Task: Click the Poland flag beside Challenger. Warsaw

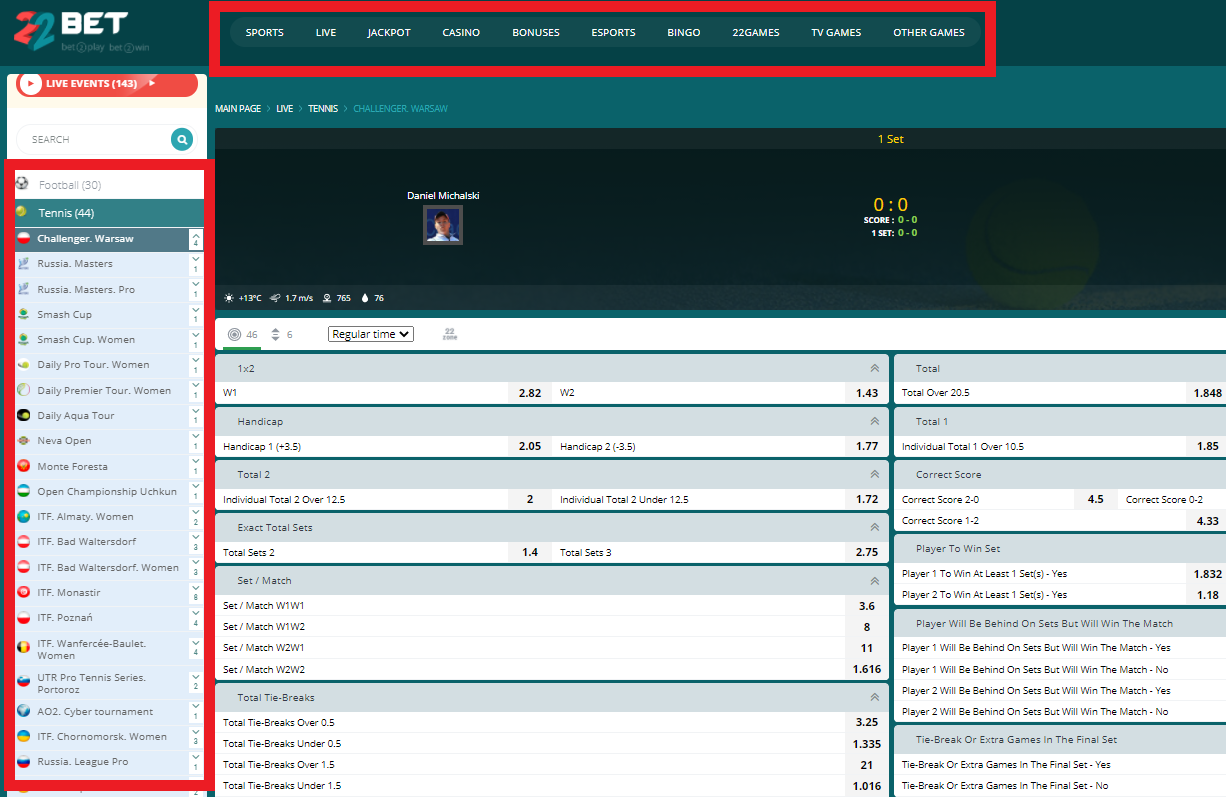Action: pos(23,239)
